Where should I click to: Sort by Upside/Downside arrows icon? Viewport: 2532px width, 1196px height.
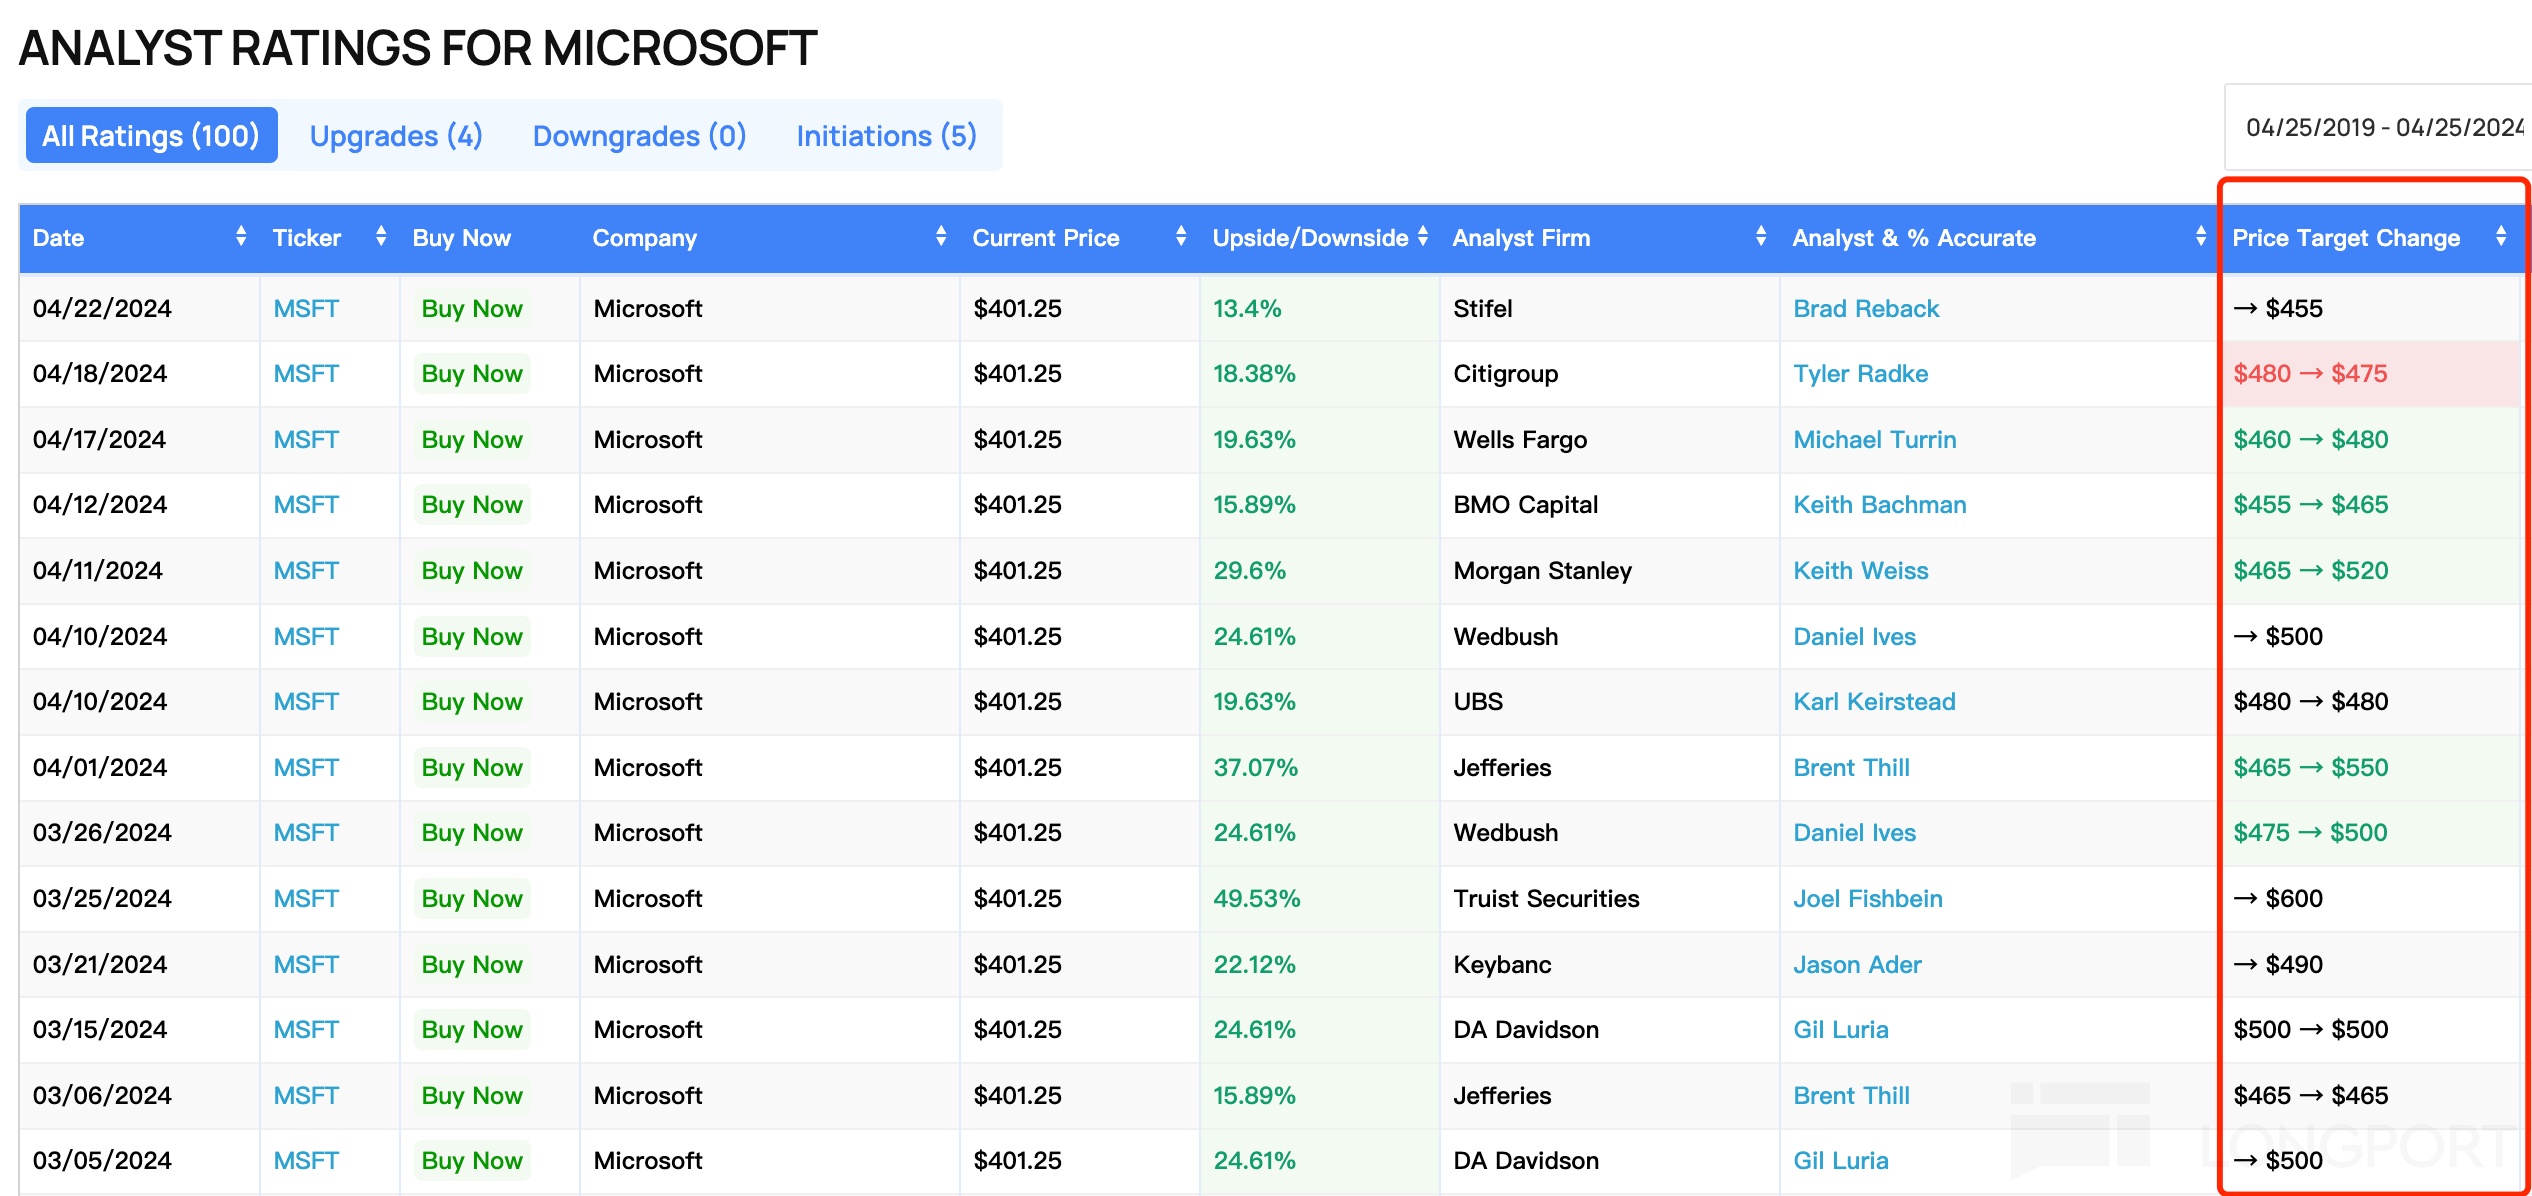(x=1422, y=237)
